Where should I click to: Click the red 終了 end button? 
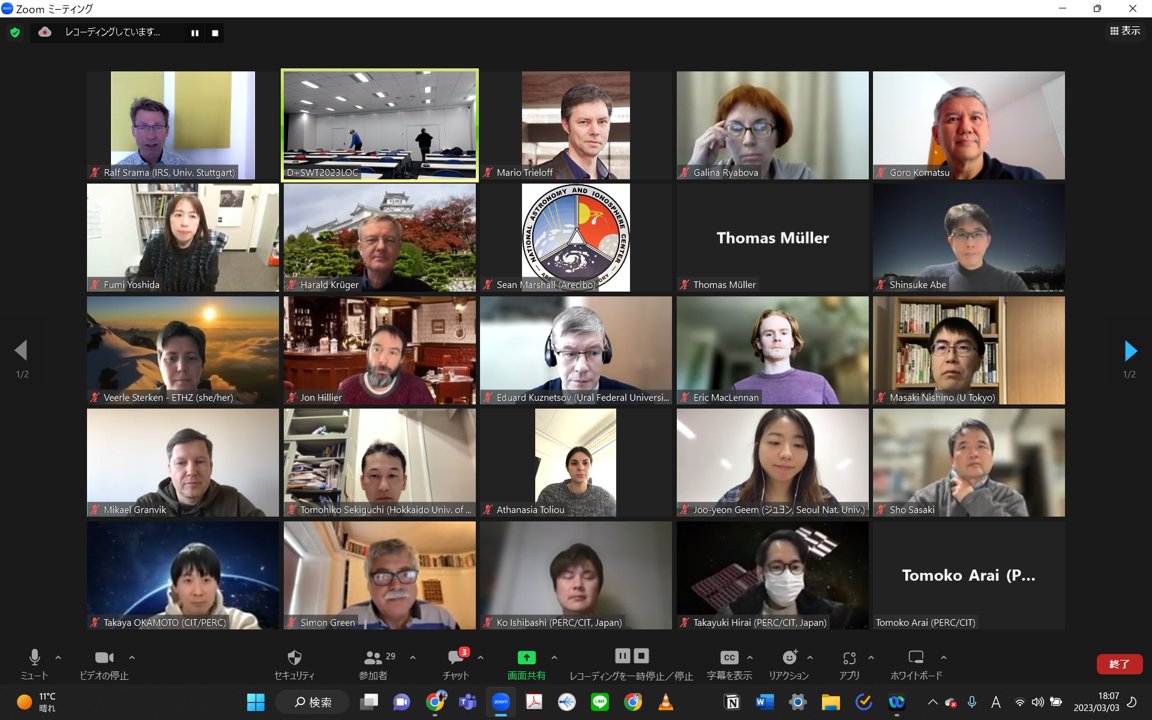(x=1119, y=664)
